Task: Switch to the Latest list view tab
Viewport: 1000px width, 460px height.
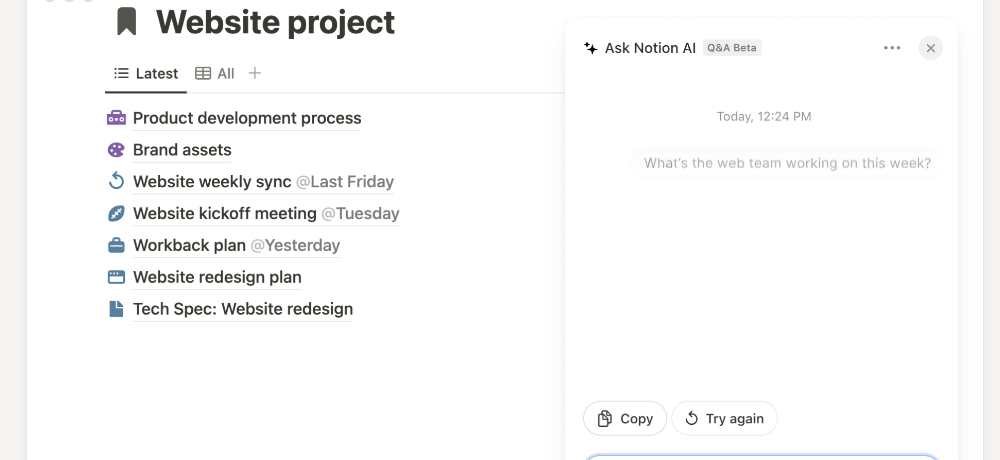Action: pyautogui.click(x=146, y=73)
